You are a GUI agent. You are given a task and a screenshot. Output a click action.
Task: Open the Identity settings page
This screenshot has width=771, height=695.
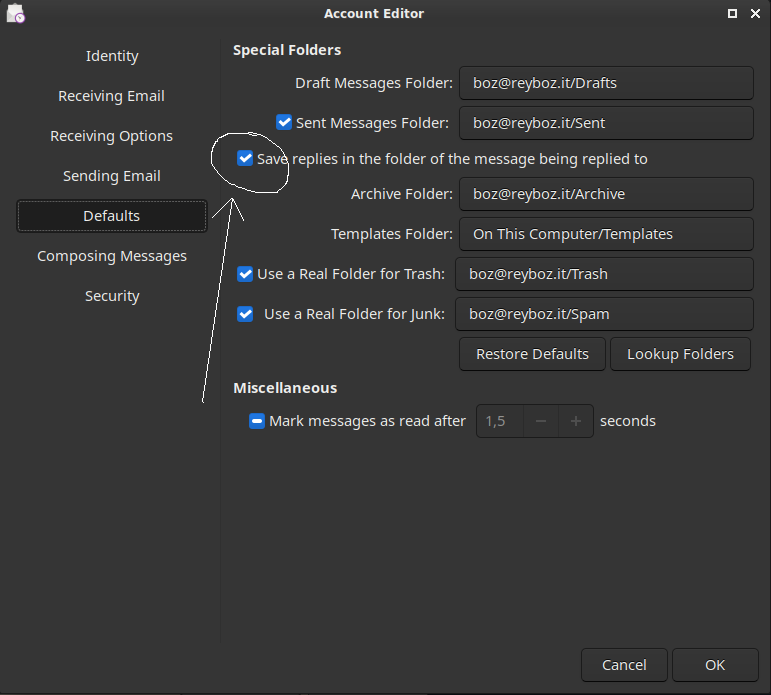(112, 56)
